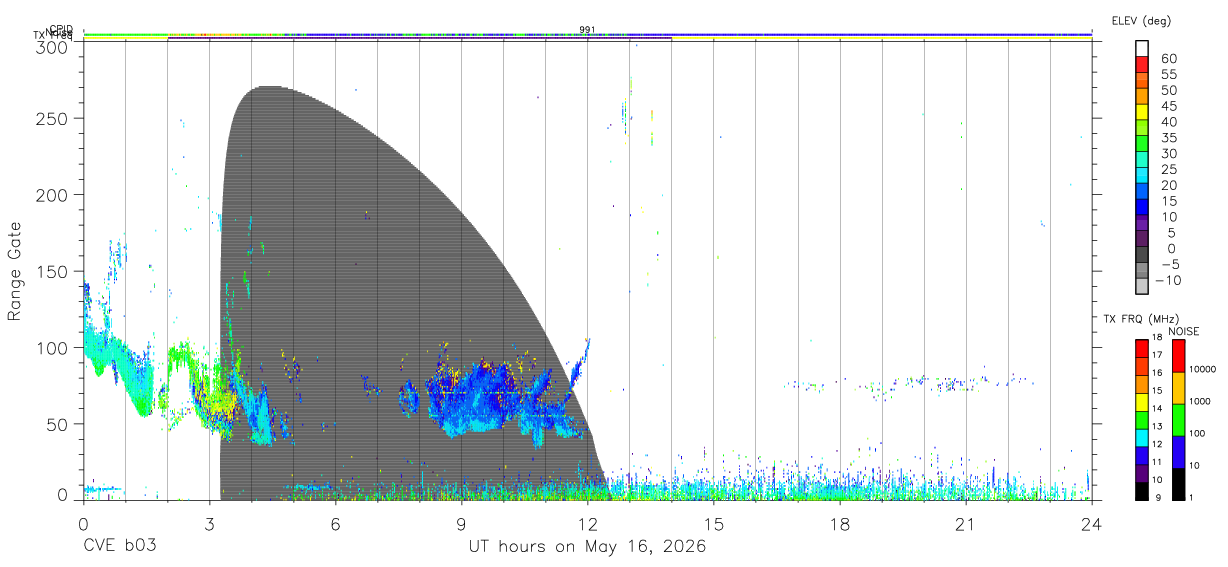The image size is (1228, 567).
Task: Click the '1' label on NOISE scale
Action: tap(1191, 498)
